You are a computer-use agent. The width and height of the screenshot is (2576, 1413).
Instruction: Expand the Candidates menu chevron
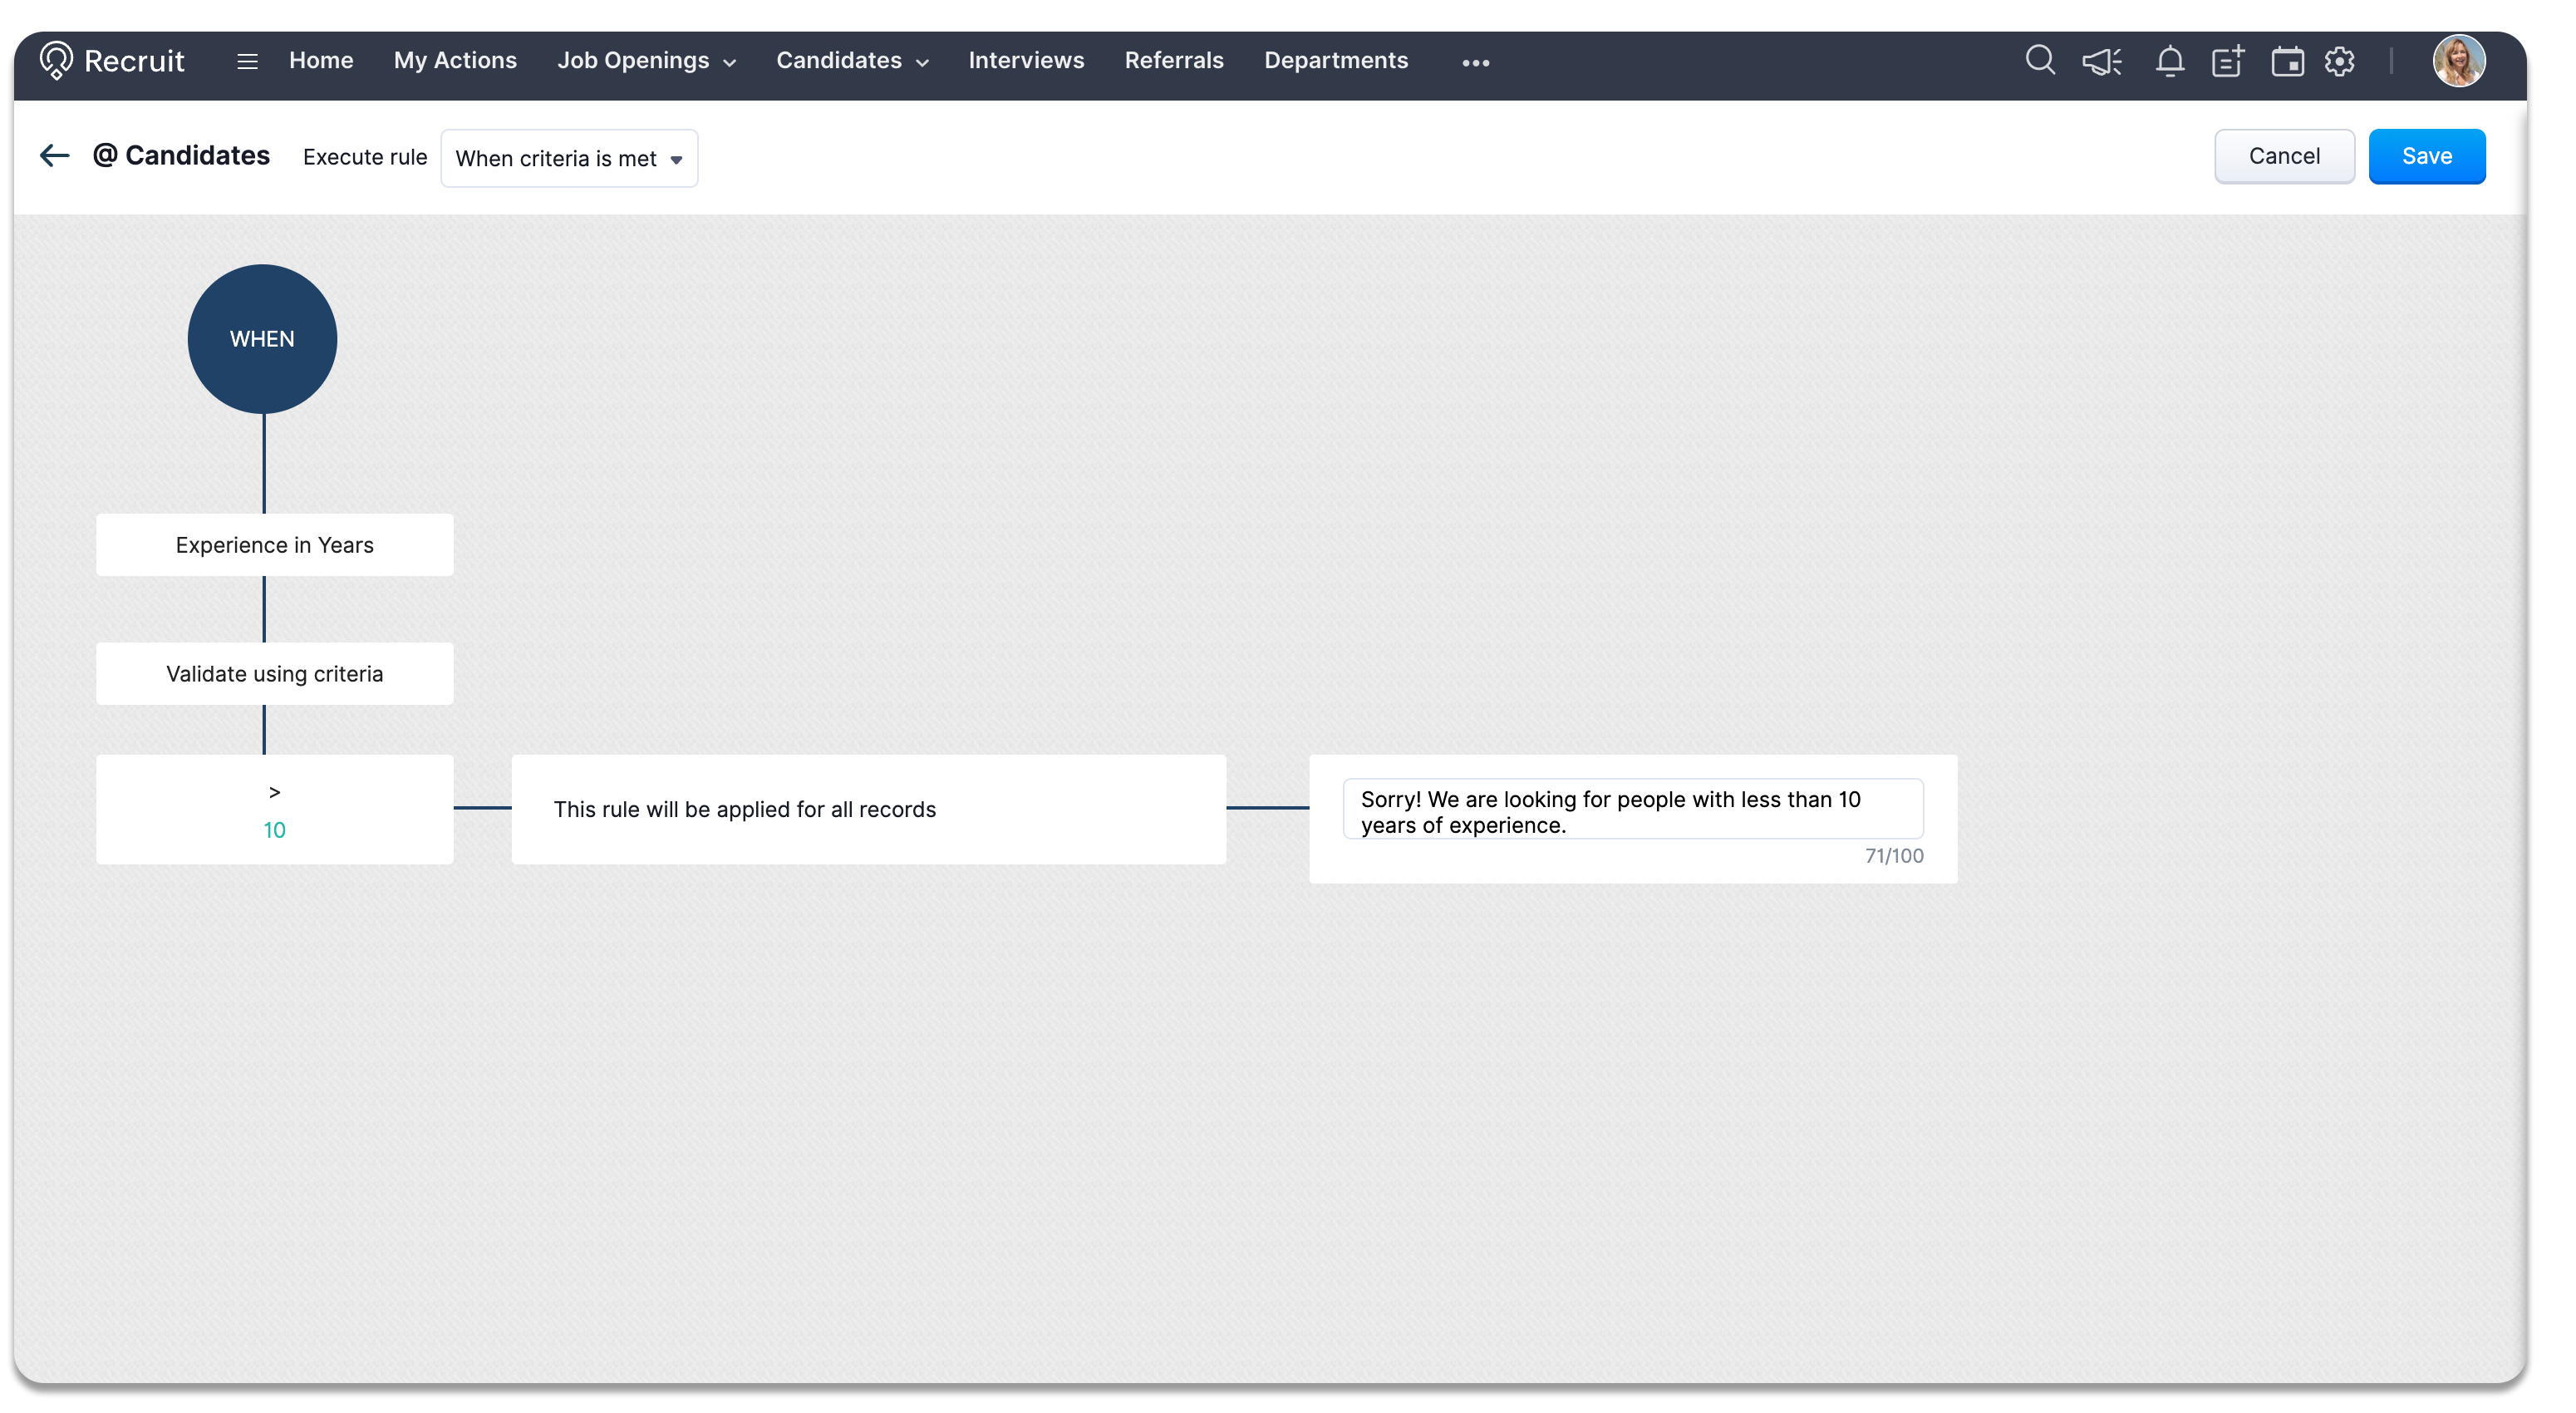[x=922, y=63]
